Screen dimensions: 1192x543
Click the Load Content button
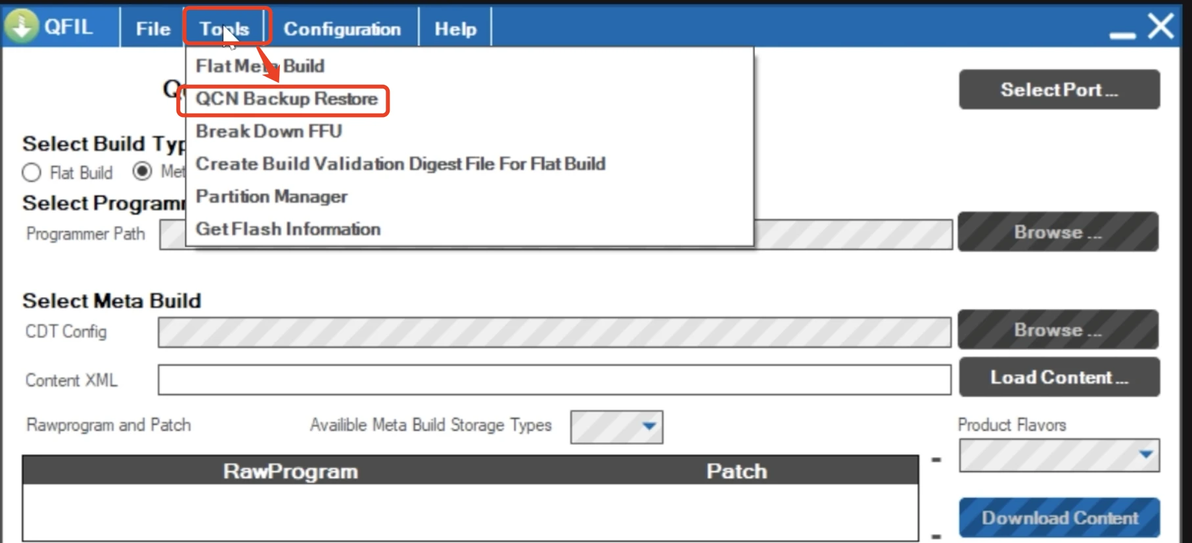pos(1059,377)
